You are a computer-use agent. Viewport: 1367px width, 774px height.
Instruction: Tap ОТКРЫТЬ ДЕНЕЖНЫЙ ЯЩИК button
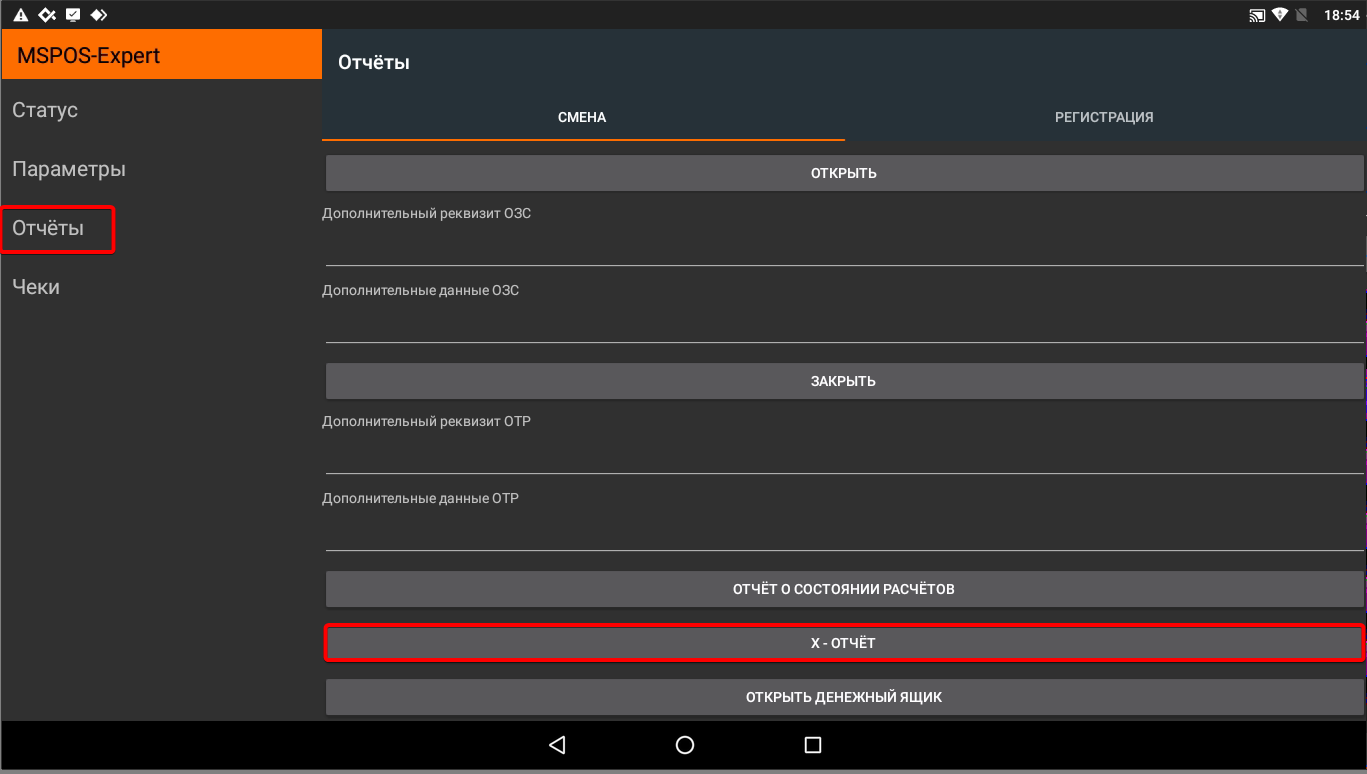(844, 697)
